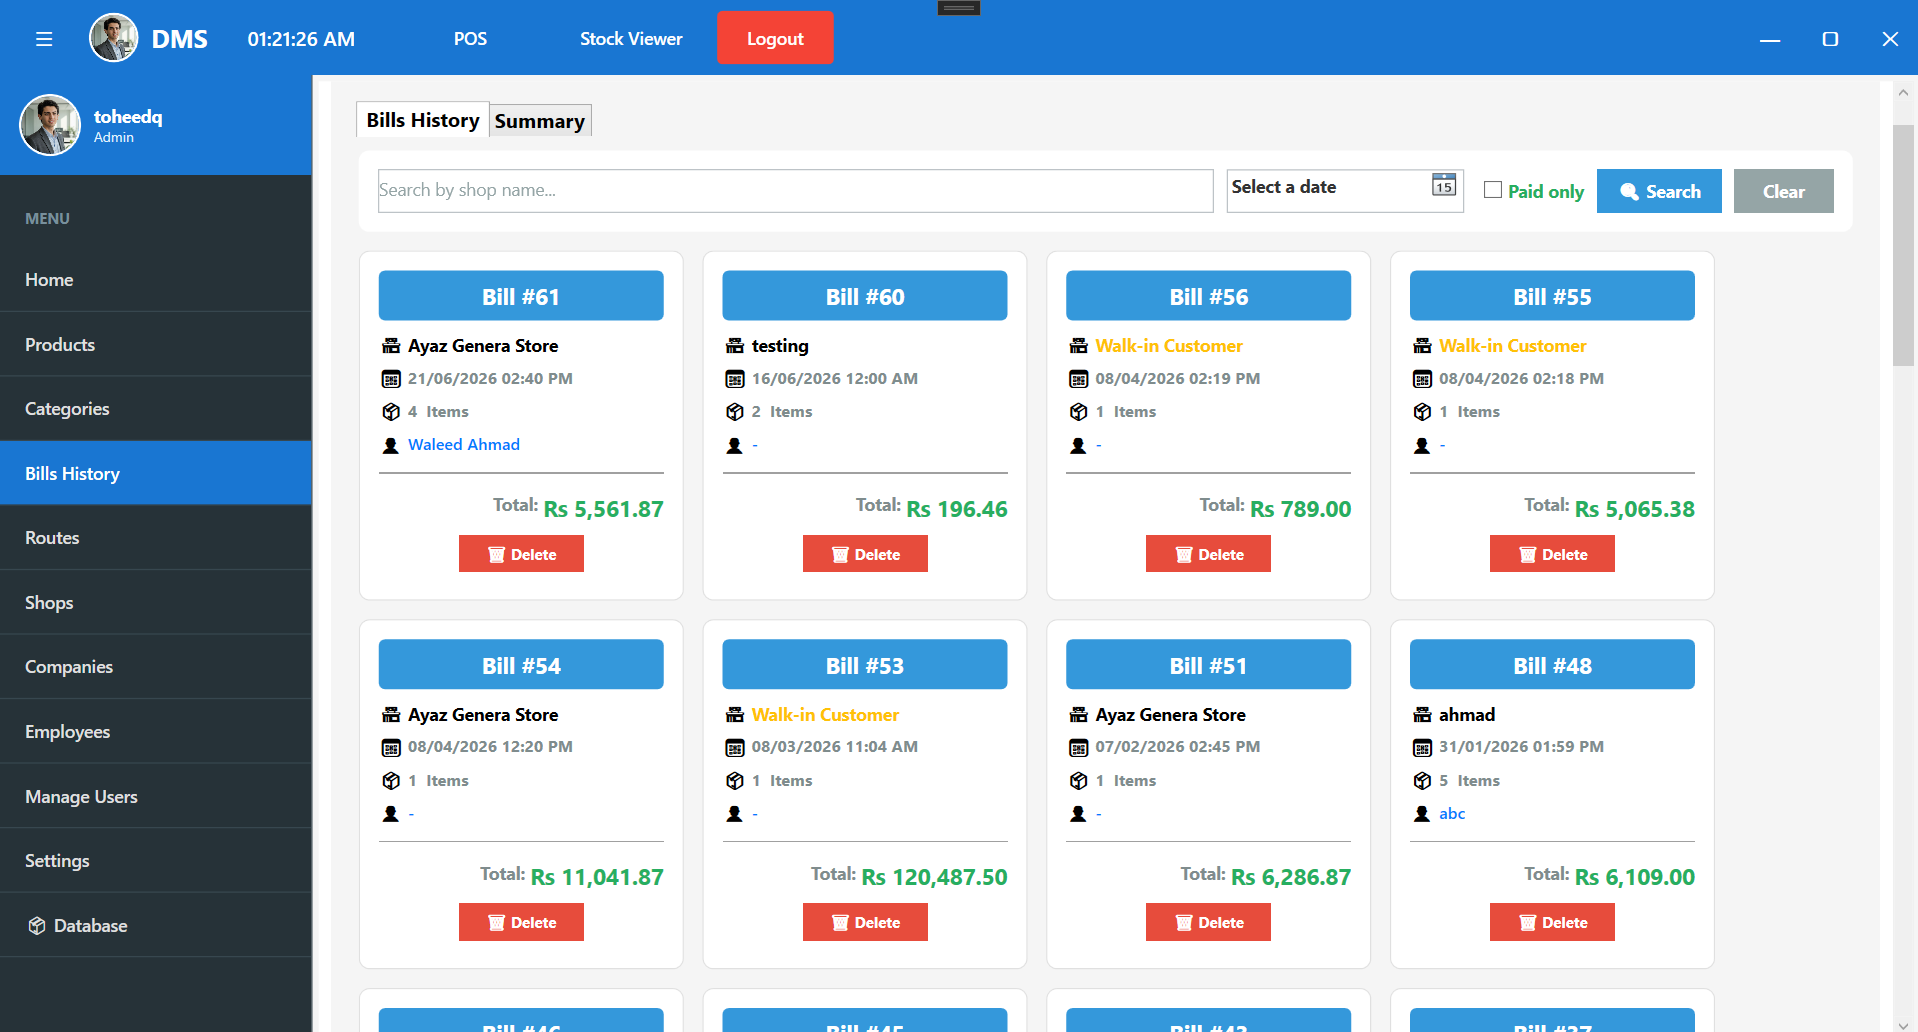The image size is (1918, 1032).
Task: Click the person icon in Bill #51
Action: 1079,814
